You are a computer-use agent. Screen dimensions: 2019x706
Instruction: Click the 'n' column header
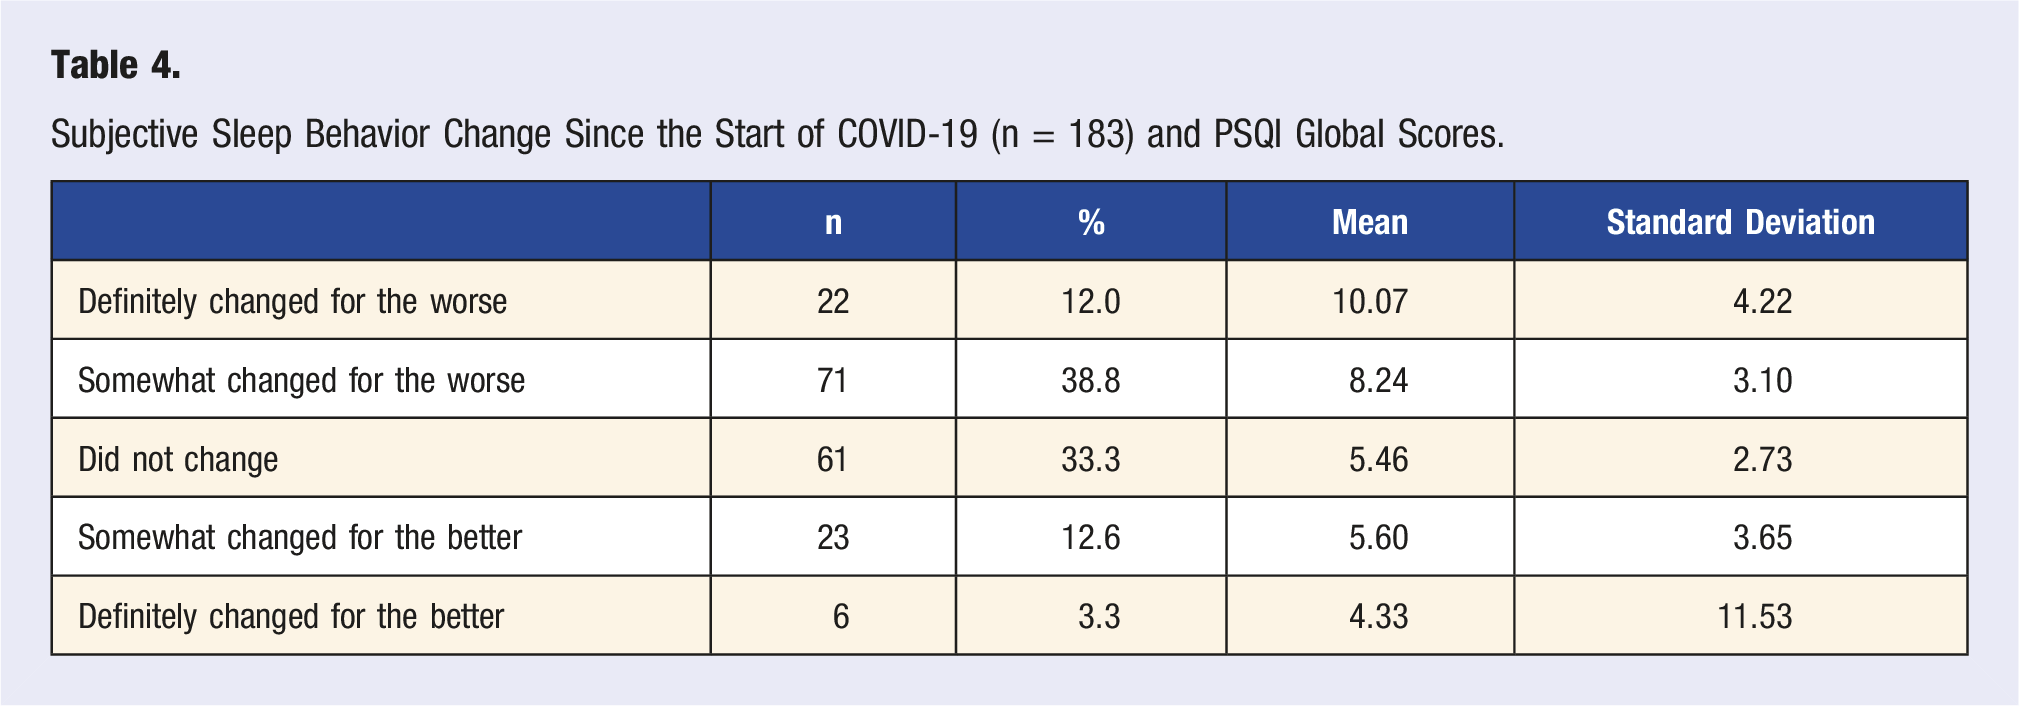(833, 222)
